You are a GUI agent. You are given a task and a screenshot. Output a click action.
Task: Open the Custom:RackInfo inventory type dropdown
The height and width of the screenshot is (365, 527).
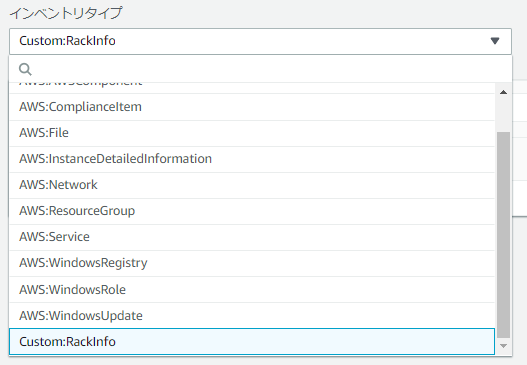(x=260, y=41)
